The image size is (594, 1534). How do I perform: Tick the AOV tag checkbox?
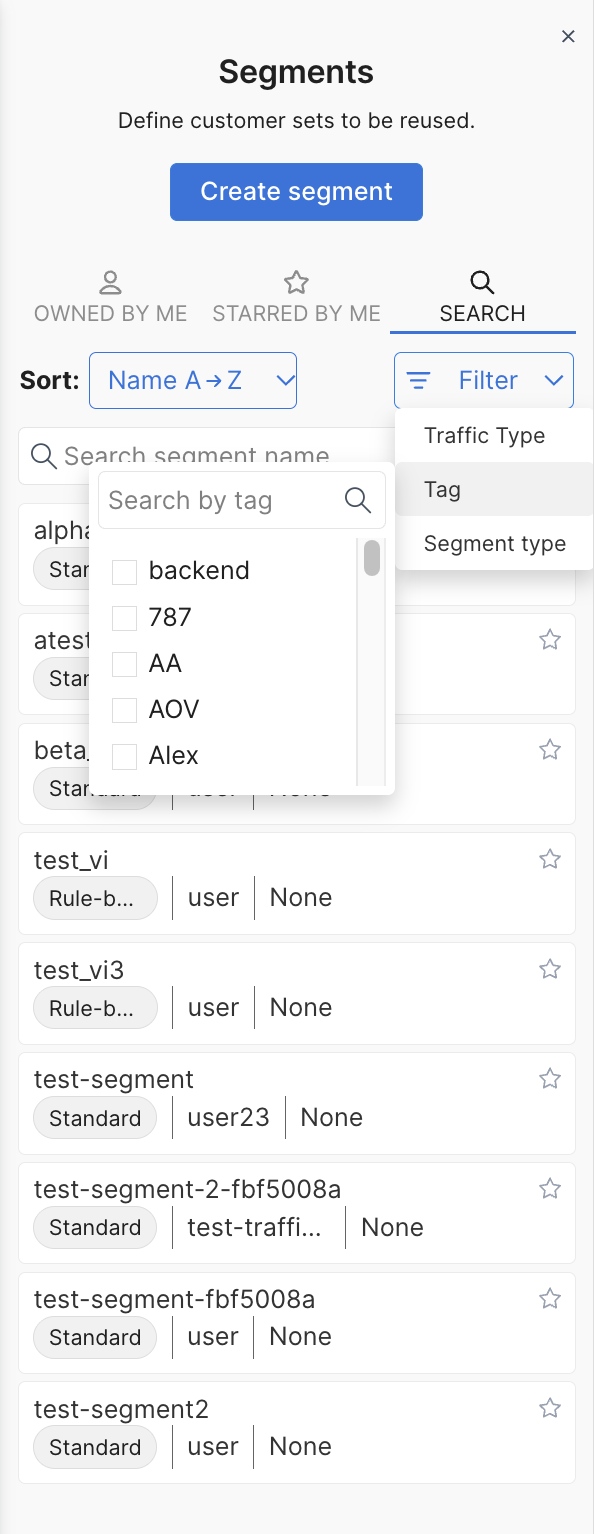124,710
